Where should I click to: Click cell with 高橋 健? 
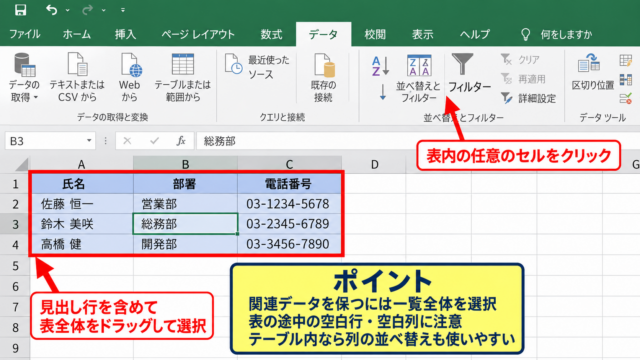[82, 244]
